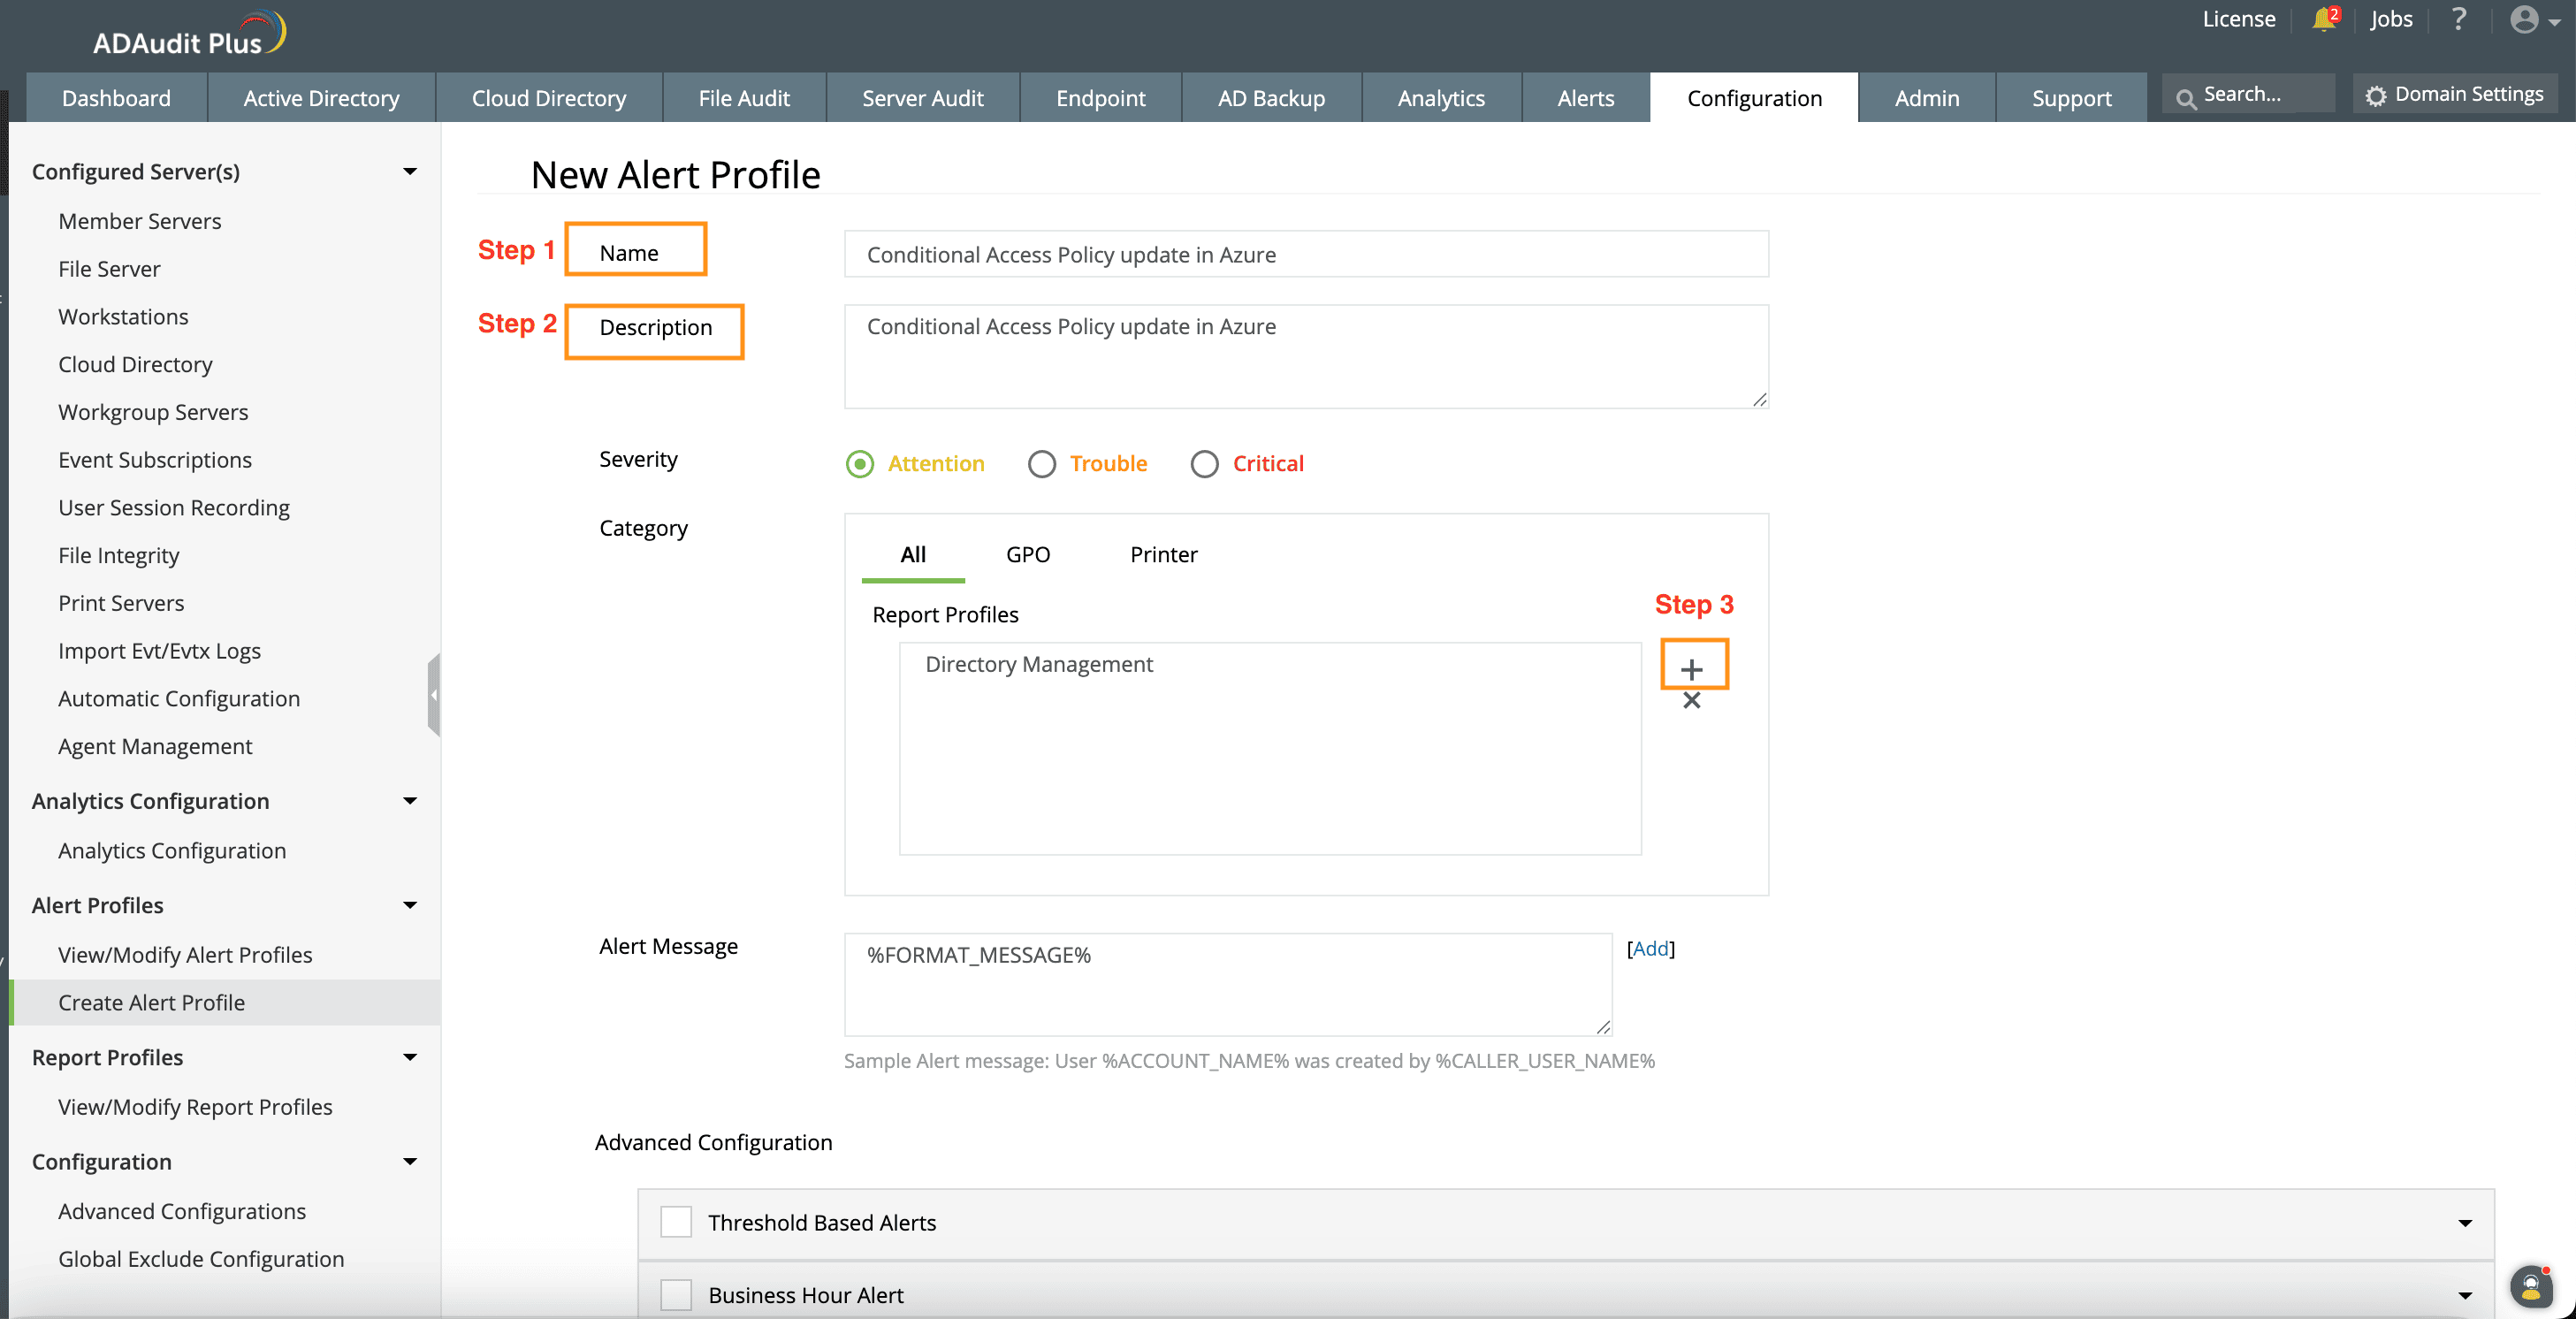2576x1319 pixels.
Task: Switch to the GPO category tab
Action: 1027,554
